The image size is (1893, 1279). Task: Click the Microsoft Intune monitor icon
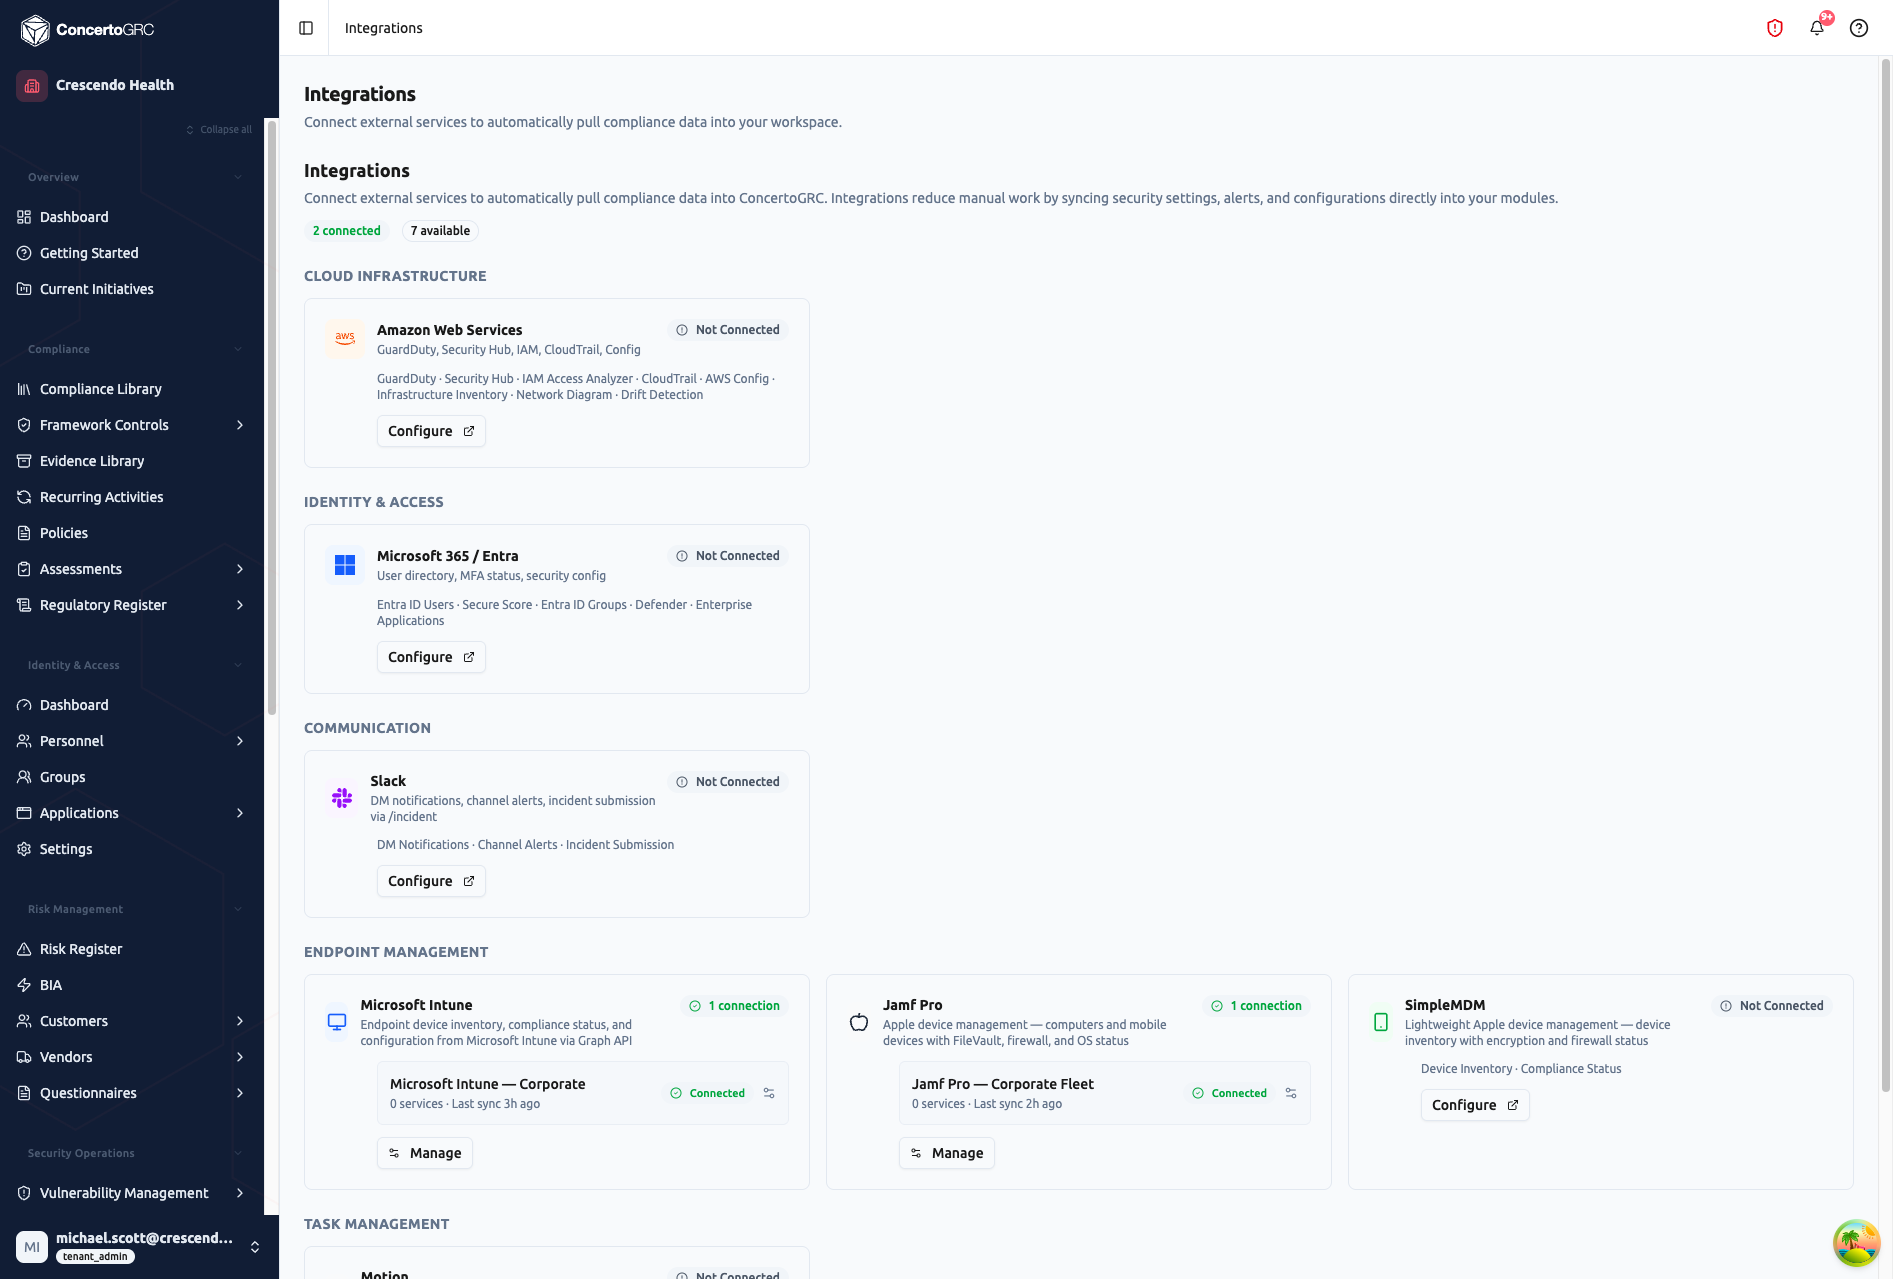(337, 1022)
